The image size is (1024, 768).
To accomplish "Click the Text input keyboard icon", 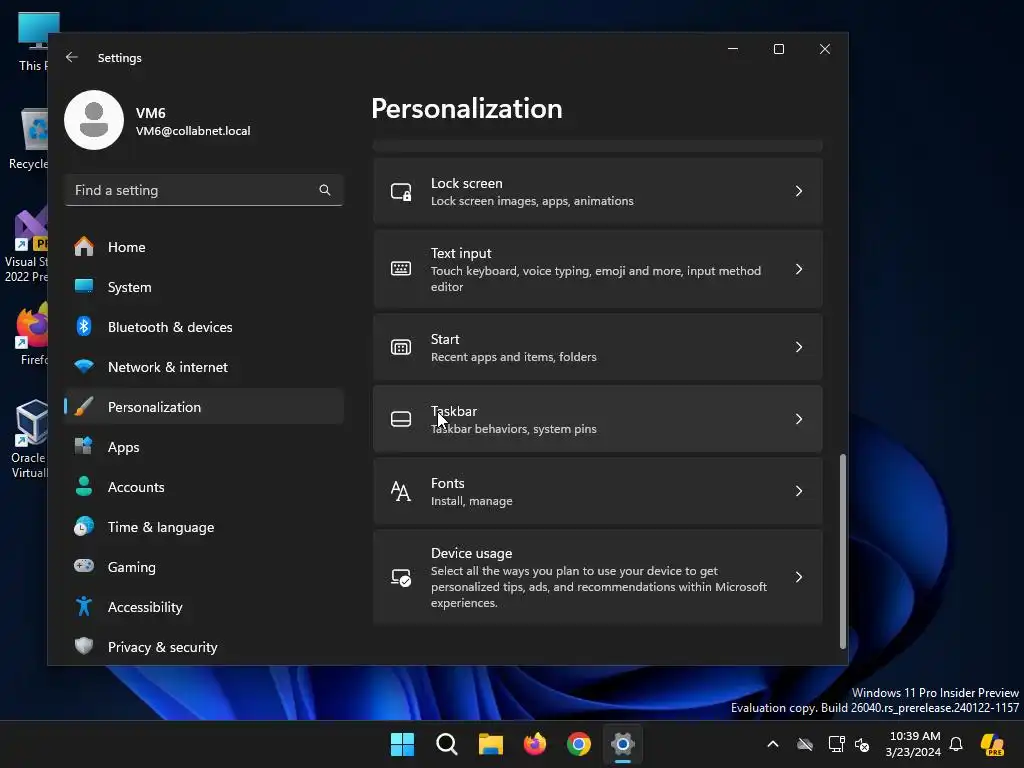I will [x=401, y=269].
